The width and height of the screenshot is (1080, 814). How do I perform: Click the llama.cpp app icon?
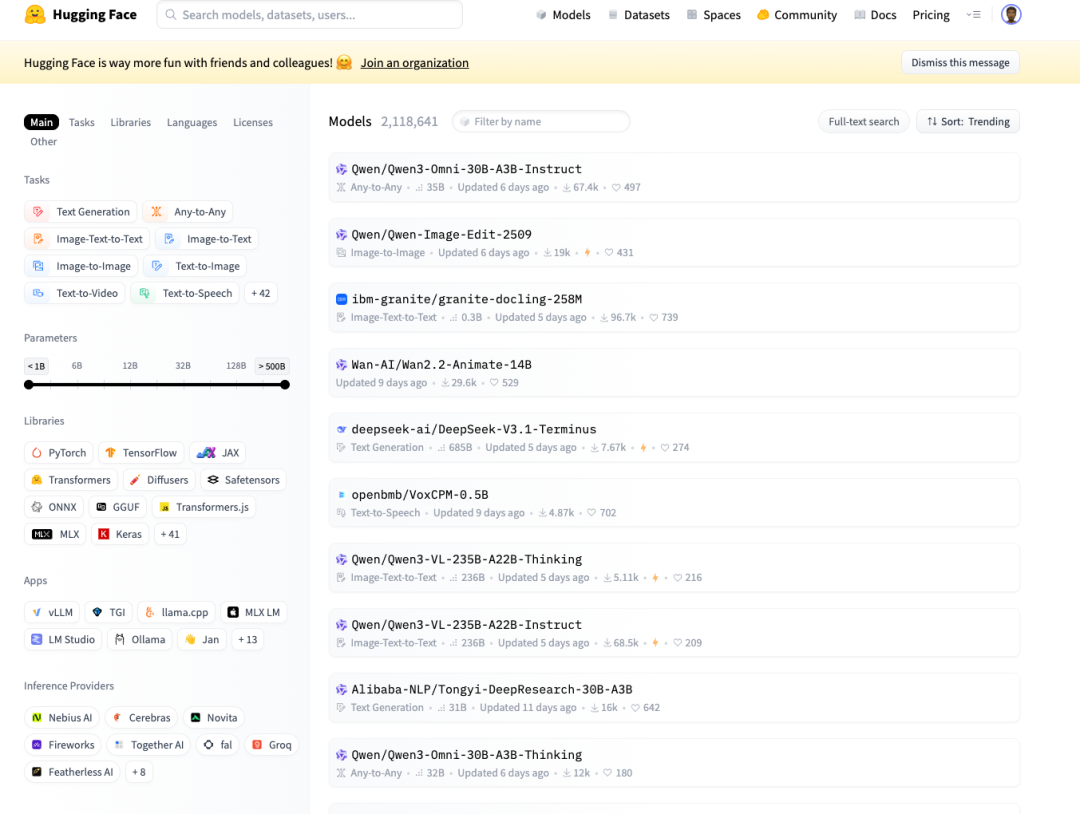coord(149,613)
